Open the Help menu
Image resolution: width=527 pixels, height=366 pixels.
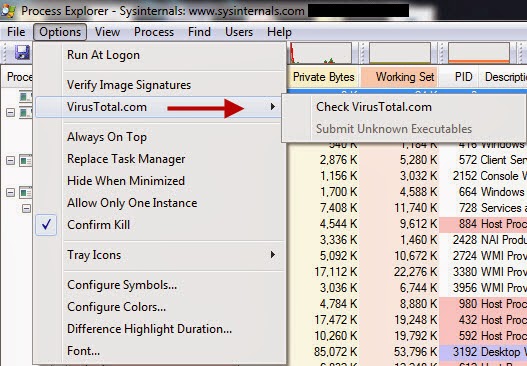(x=279, y=32)
